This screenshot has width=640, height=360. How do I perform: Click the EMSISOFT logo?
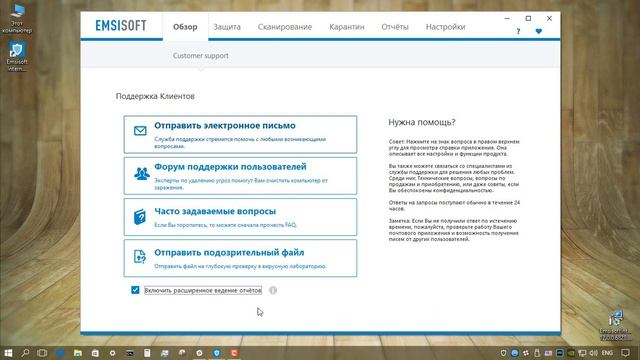(x=121, y=26)
